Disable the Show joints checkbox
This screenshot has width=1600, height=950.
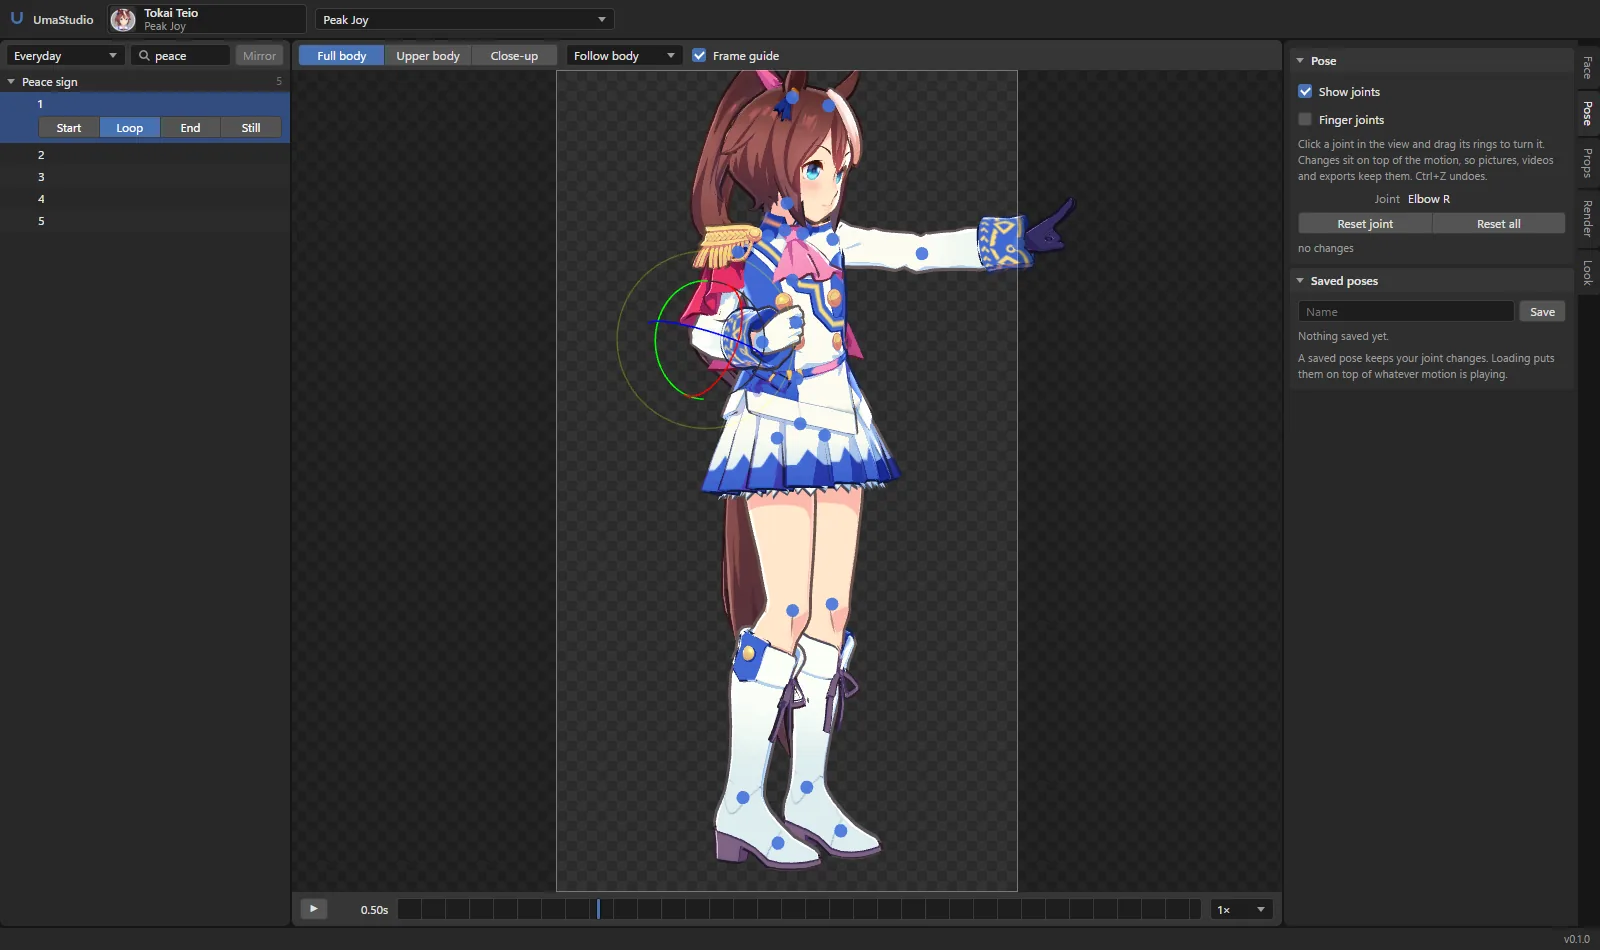pyautogui.click(x=1305, y=91)
